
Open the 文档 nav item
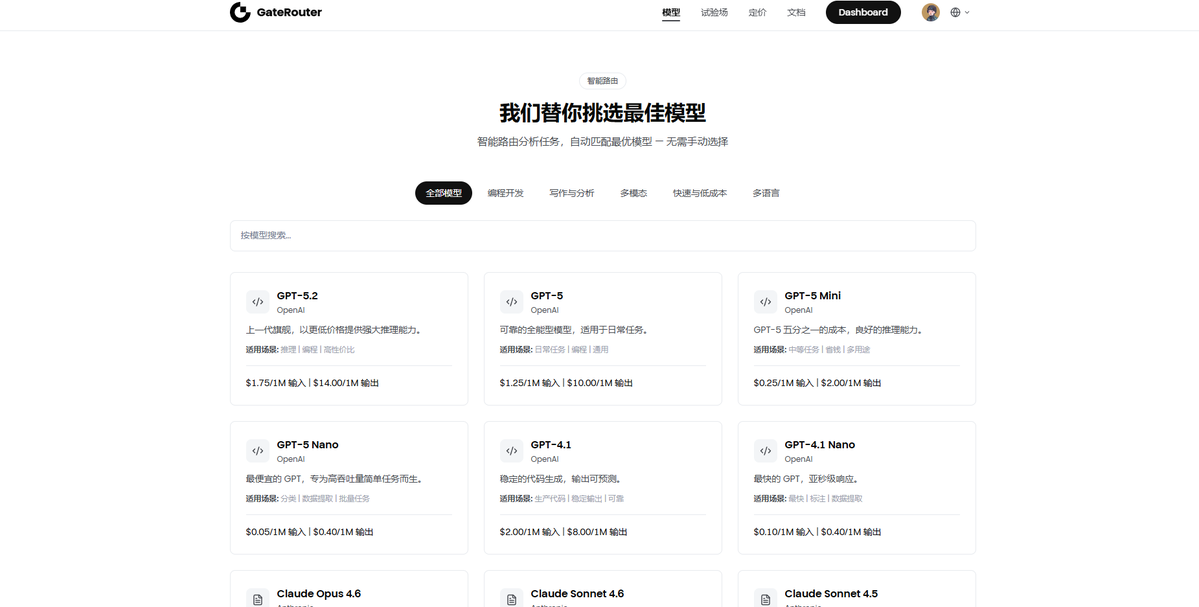[796, 12]
